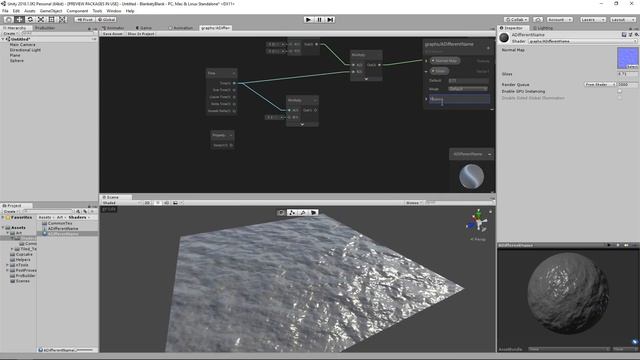Click the Normal Map texture swatch
The height and width of the screenshot is (360, 640).
[627, 58]
